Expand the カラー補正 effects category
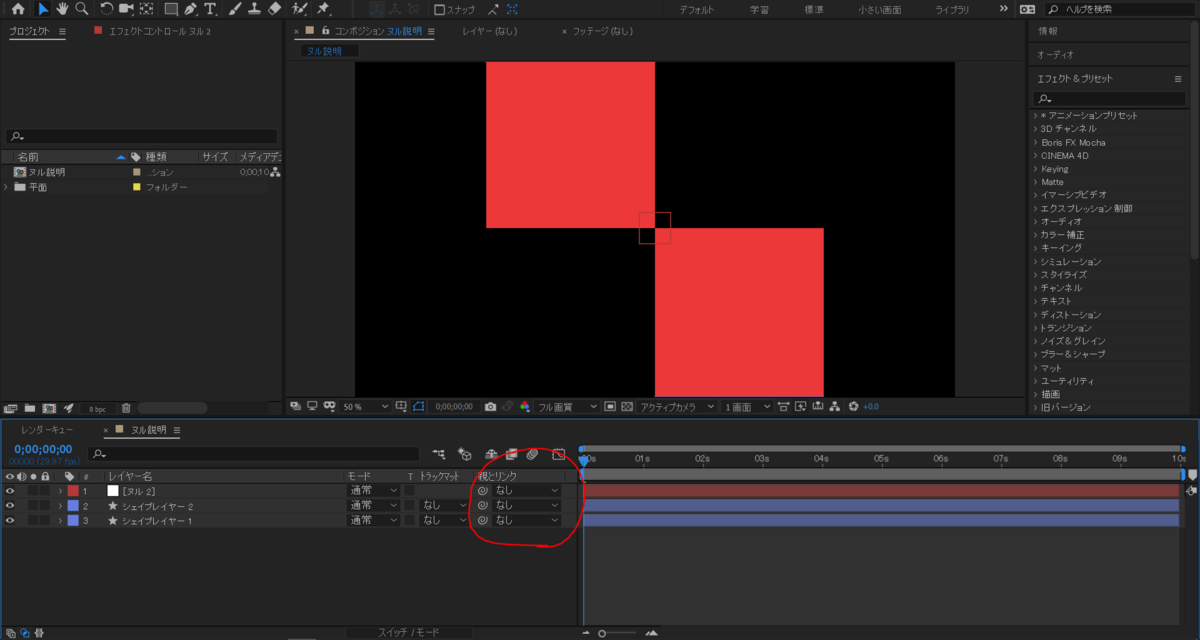 (x=1037, y=235)
